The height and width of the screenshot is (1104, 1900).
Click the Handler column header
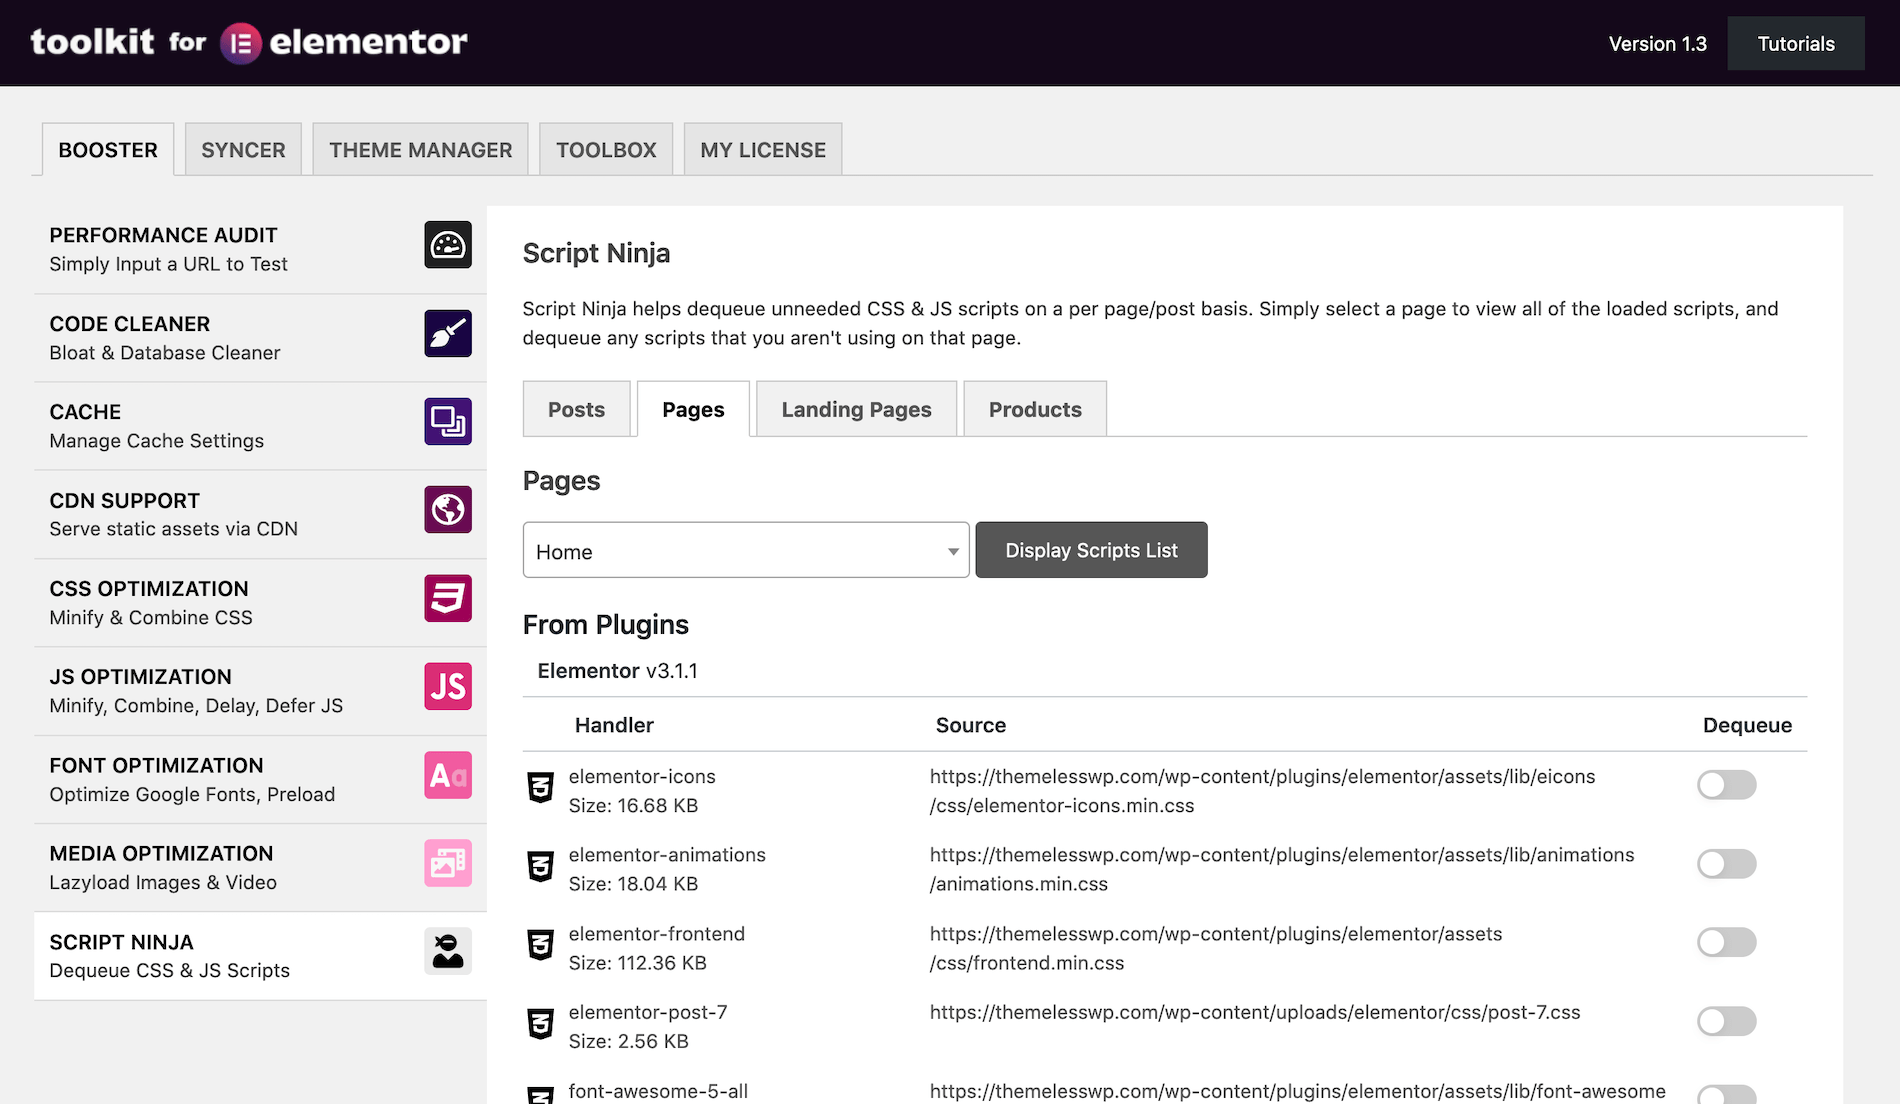[x=614, y=725]
